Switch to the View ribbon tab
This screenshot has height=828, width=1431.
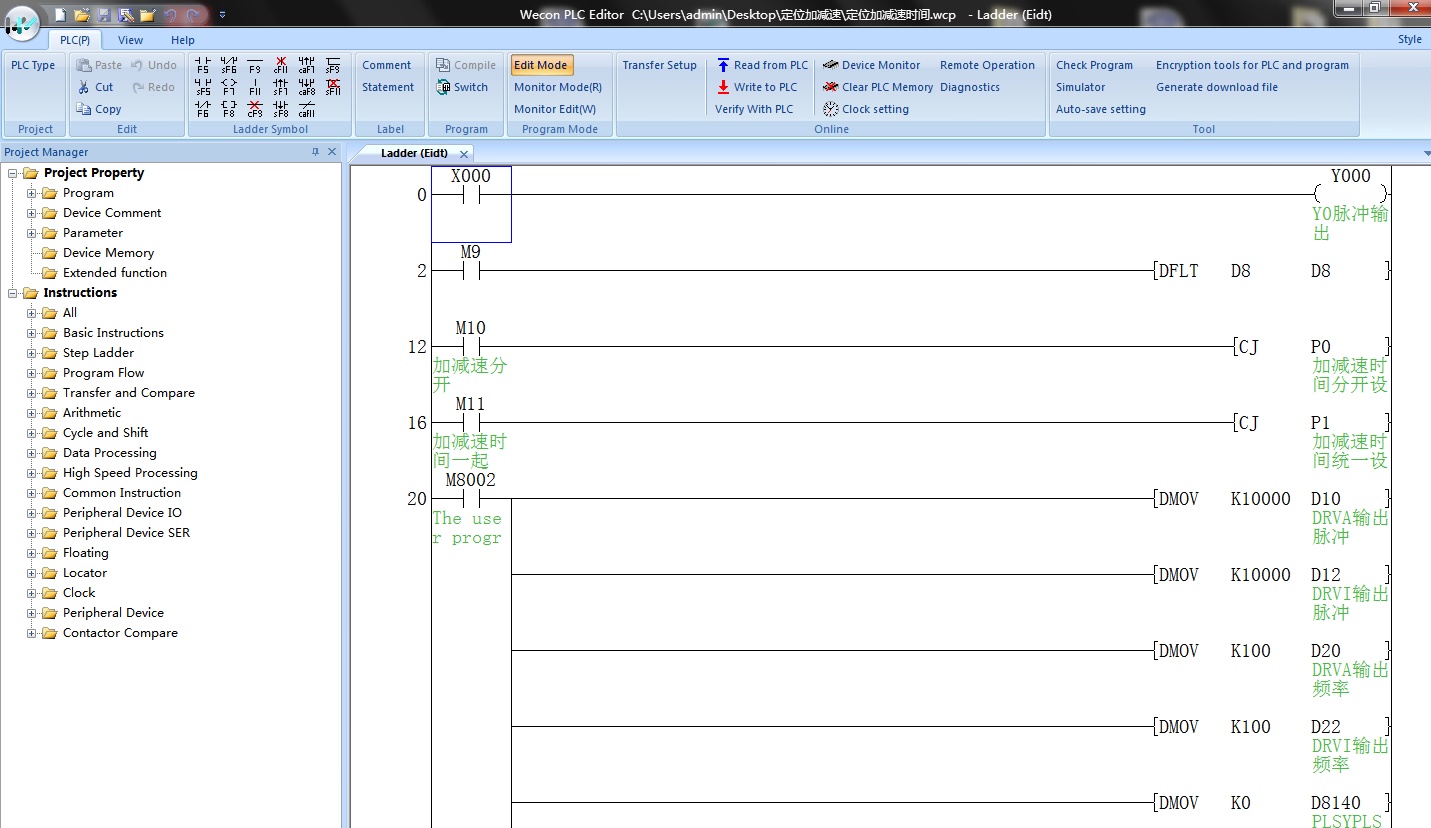click(x=130, y=40)
